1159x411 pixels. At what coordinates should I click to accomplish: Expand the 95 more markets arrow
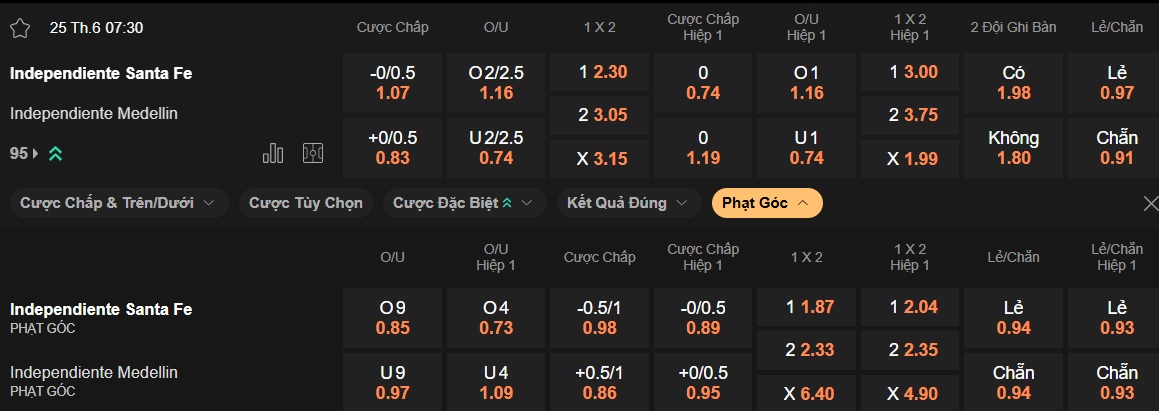click(37, 153)
